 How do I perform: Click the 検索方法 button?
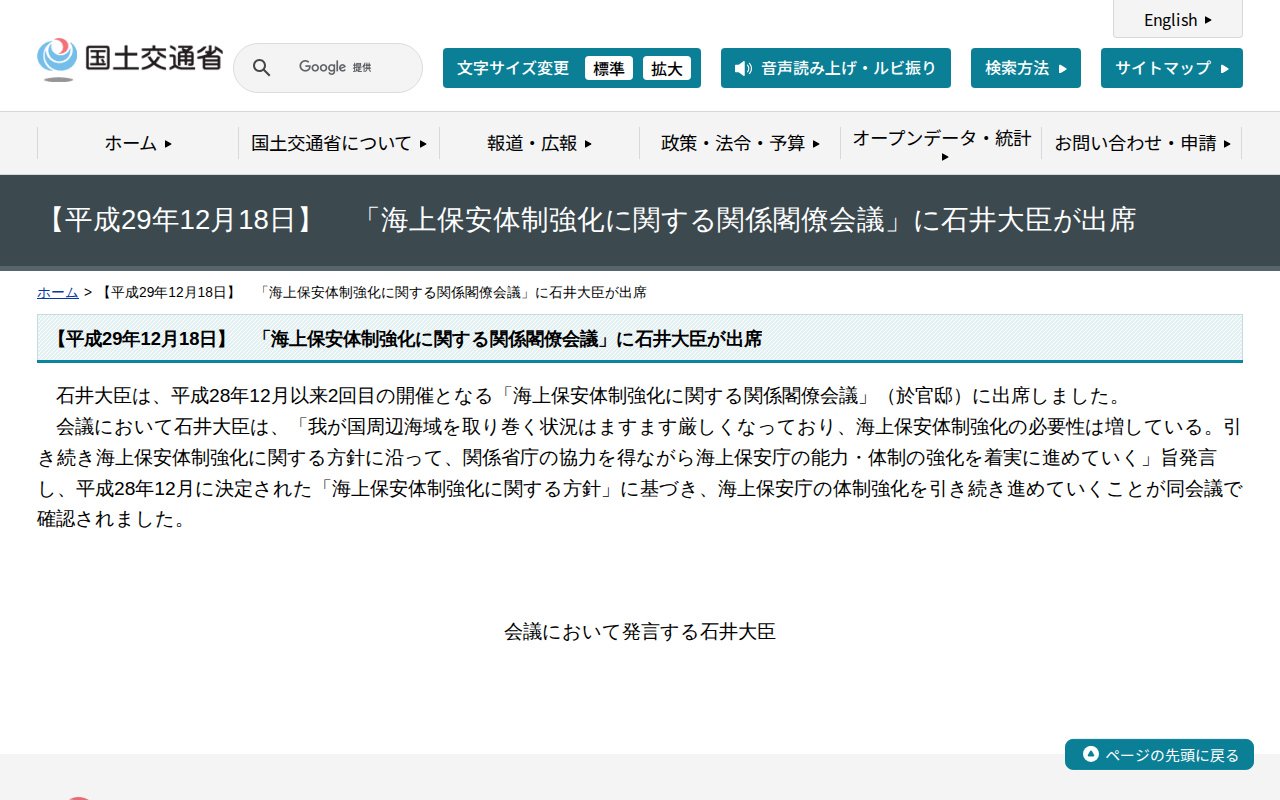tap(1025, 68)
